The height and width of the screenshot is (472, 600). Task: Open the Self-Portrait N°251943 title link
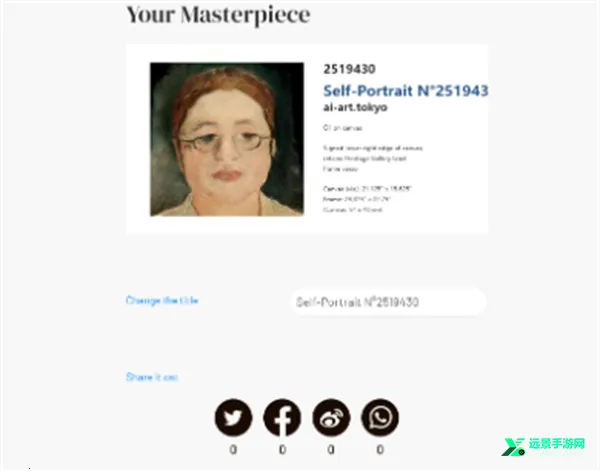tap(406, 91)
